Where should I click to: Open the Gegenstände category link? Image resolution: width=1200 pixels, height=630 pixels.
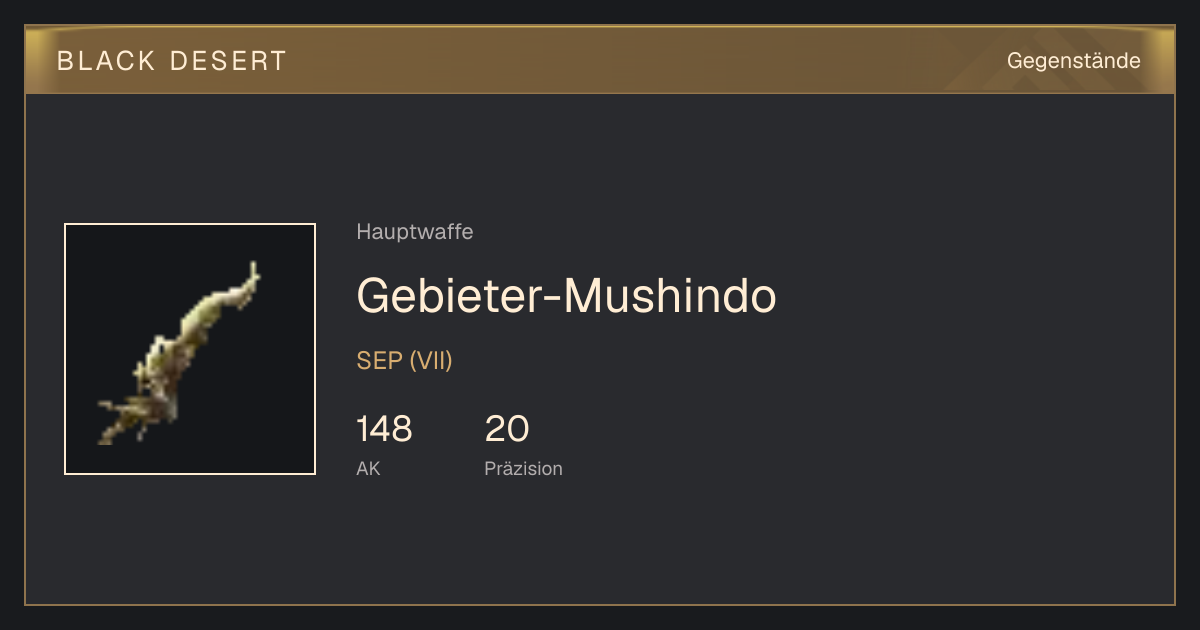coord(1073,61)
